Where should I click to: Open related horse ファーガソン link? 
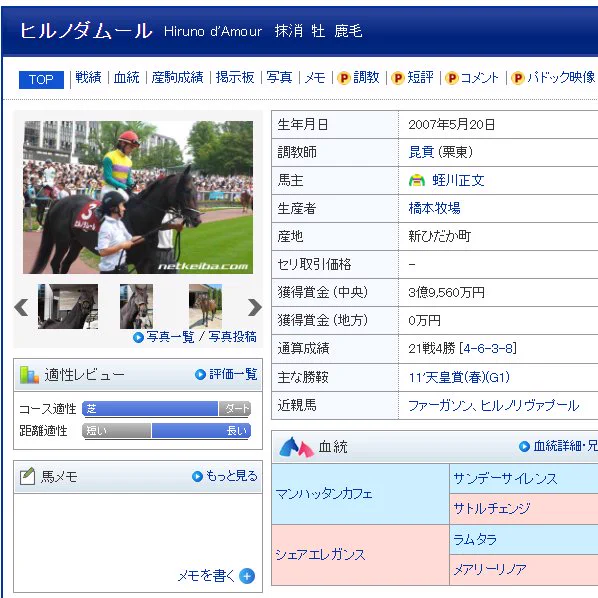tap(440, 405)
